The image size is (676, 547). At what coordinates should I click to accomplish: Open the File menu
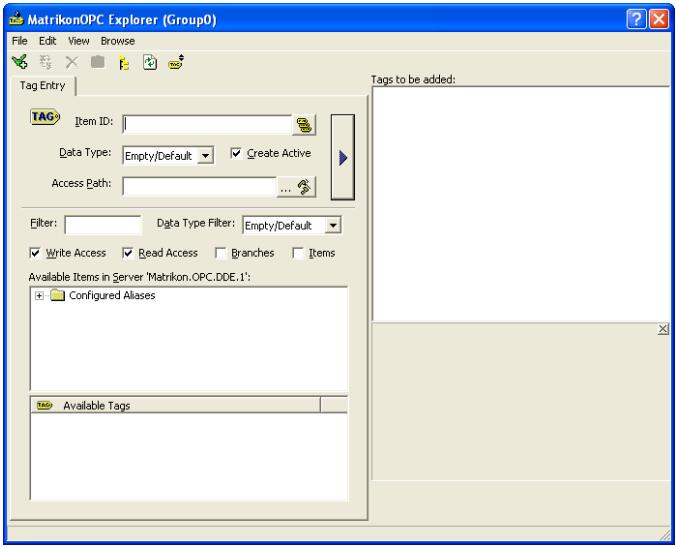(19, 41)
